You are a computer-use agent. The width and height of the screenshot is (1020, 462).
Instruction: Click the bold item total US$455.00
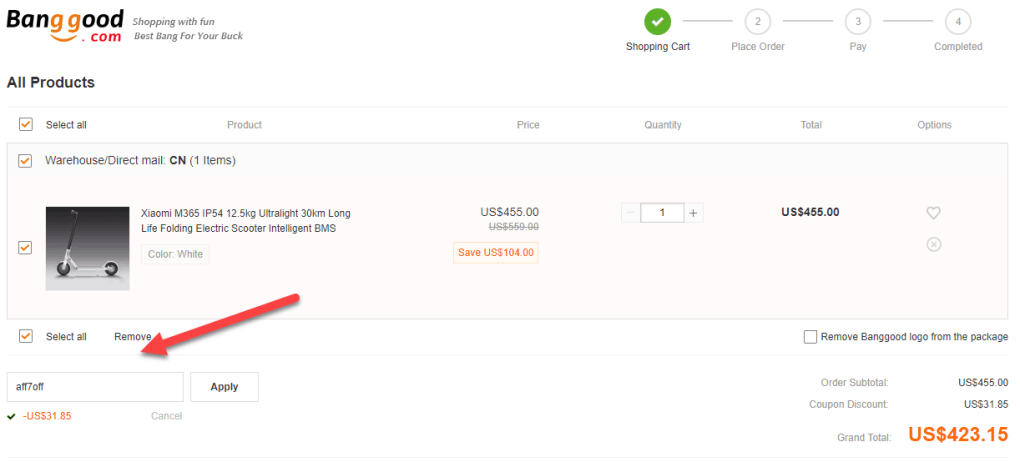click(810, 212)
